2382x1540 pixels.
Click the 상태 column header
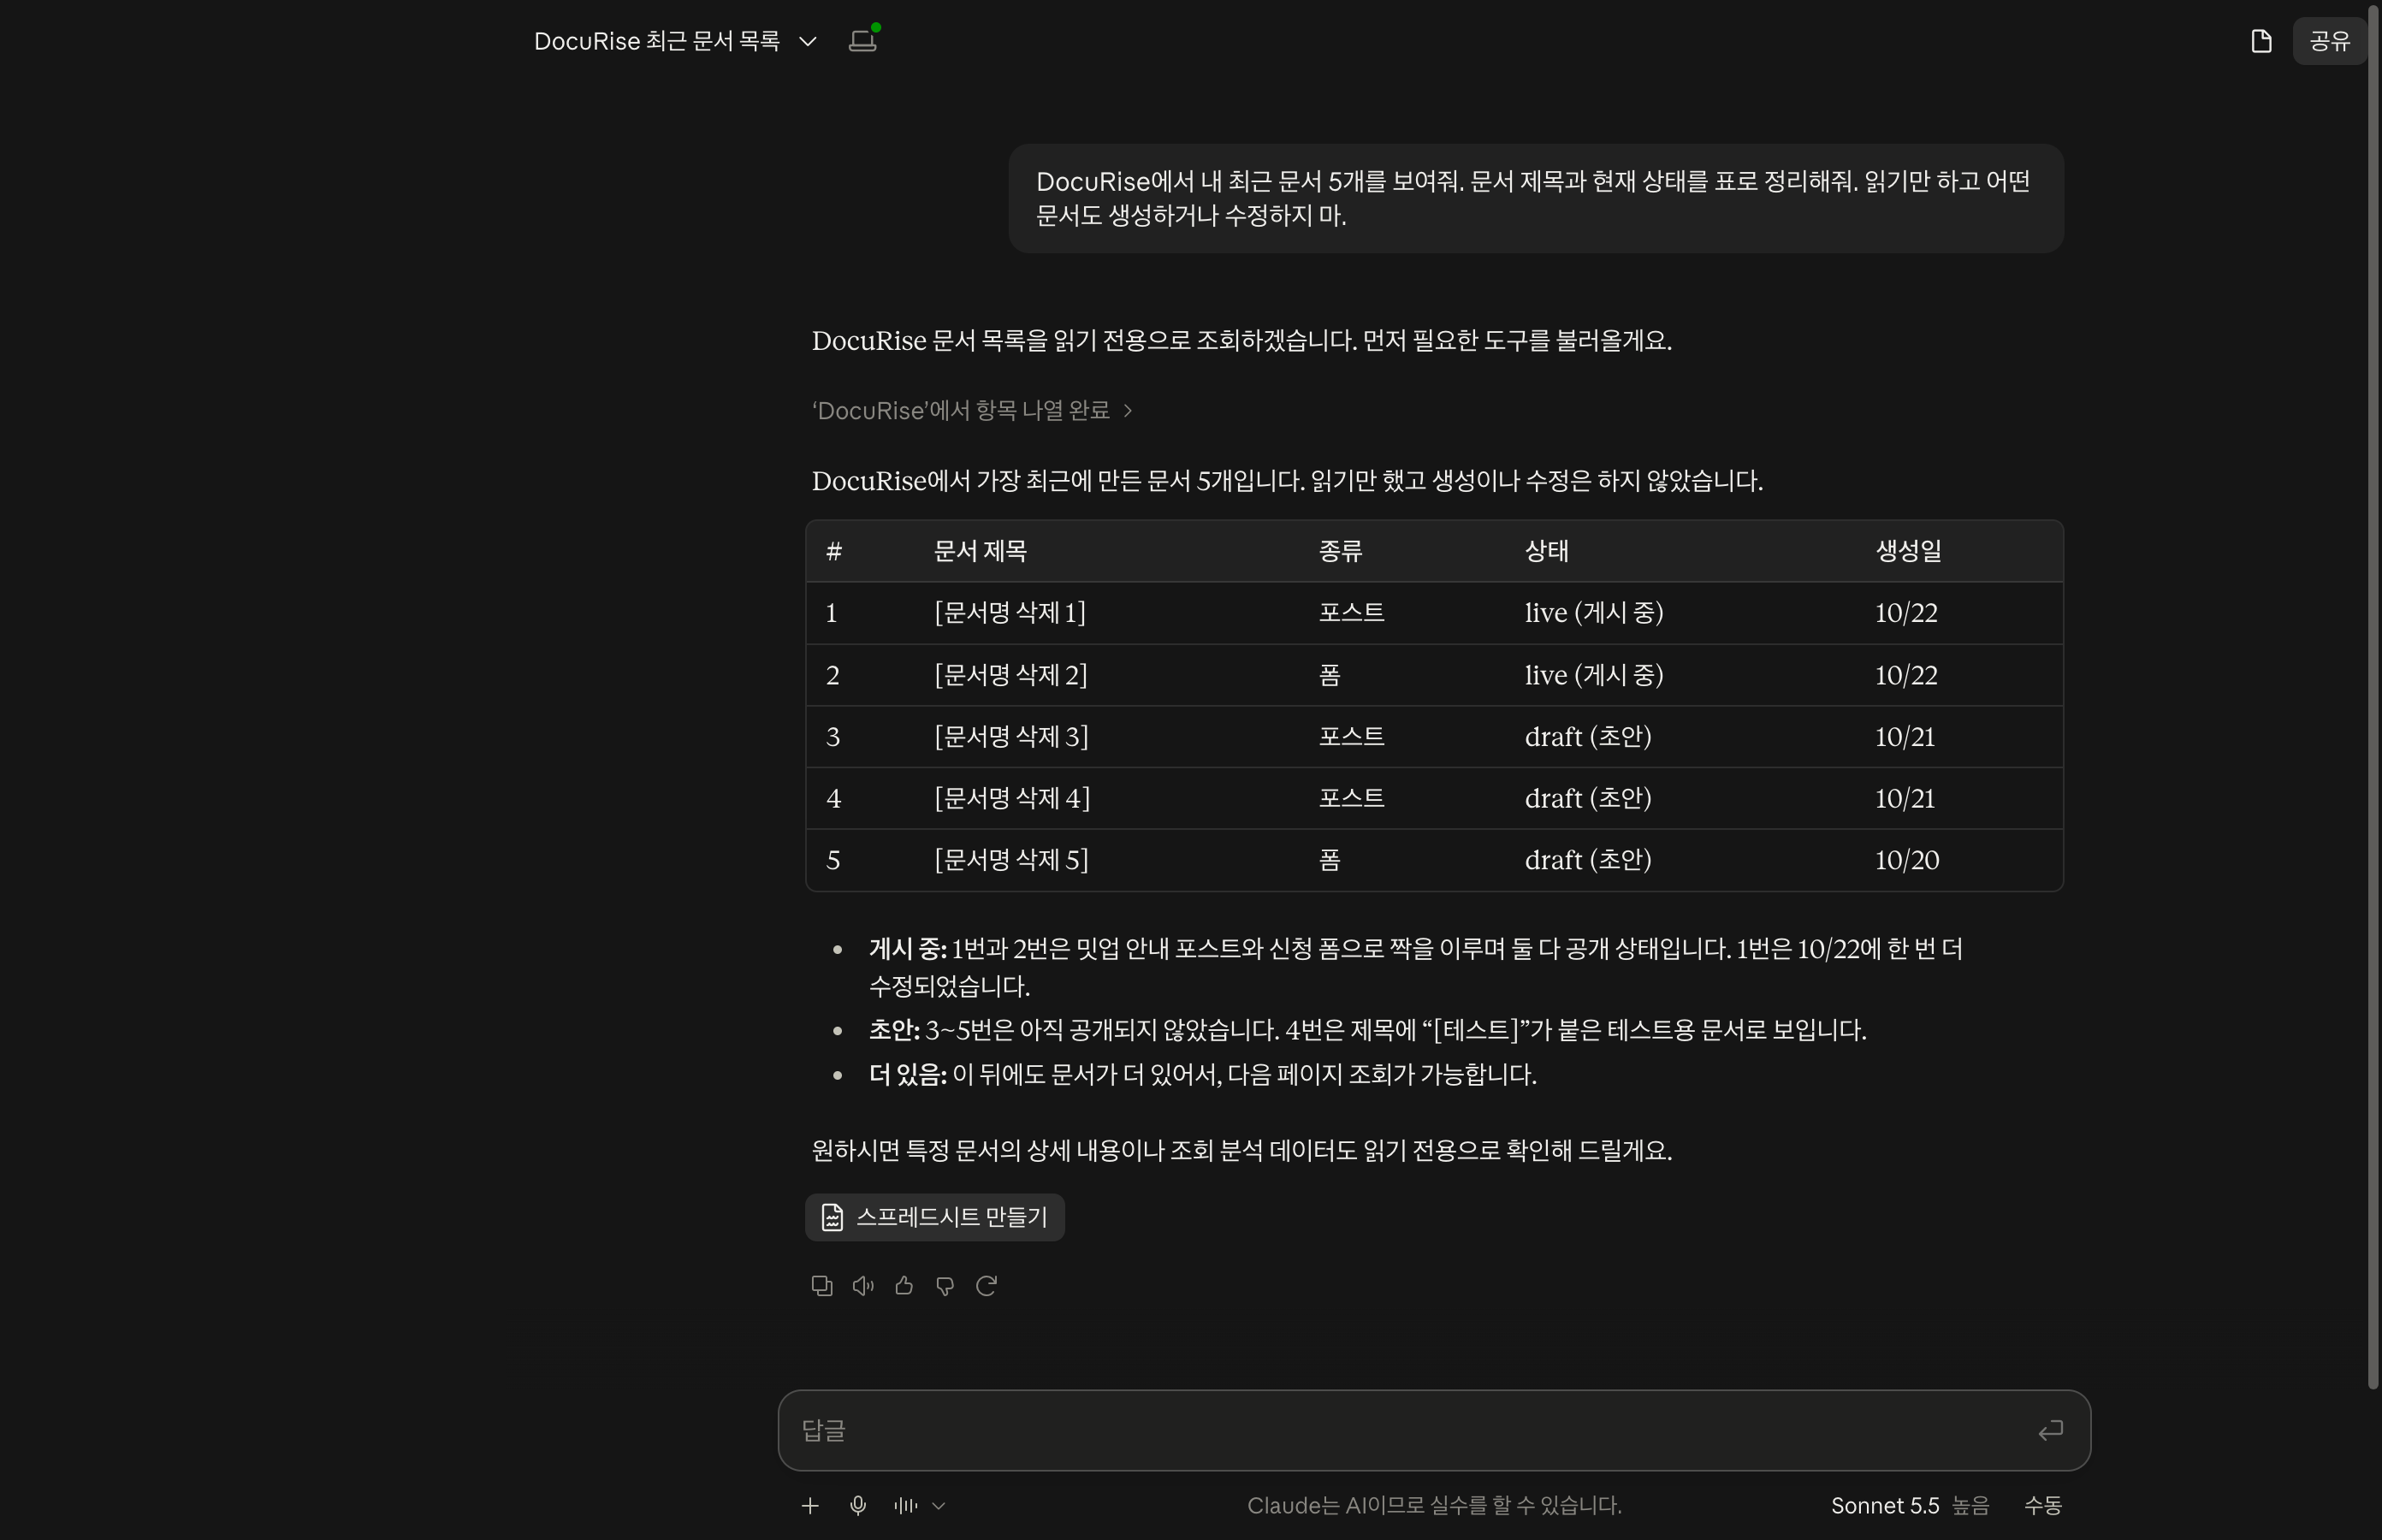(x=1546, y=551)
